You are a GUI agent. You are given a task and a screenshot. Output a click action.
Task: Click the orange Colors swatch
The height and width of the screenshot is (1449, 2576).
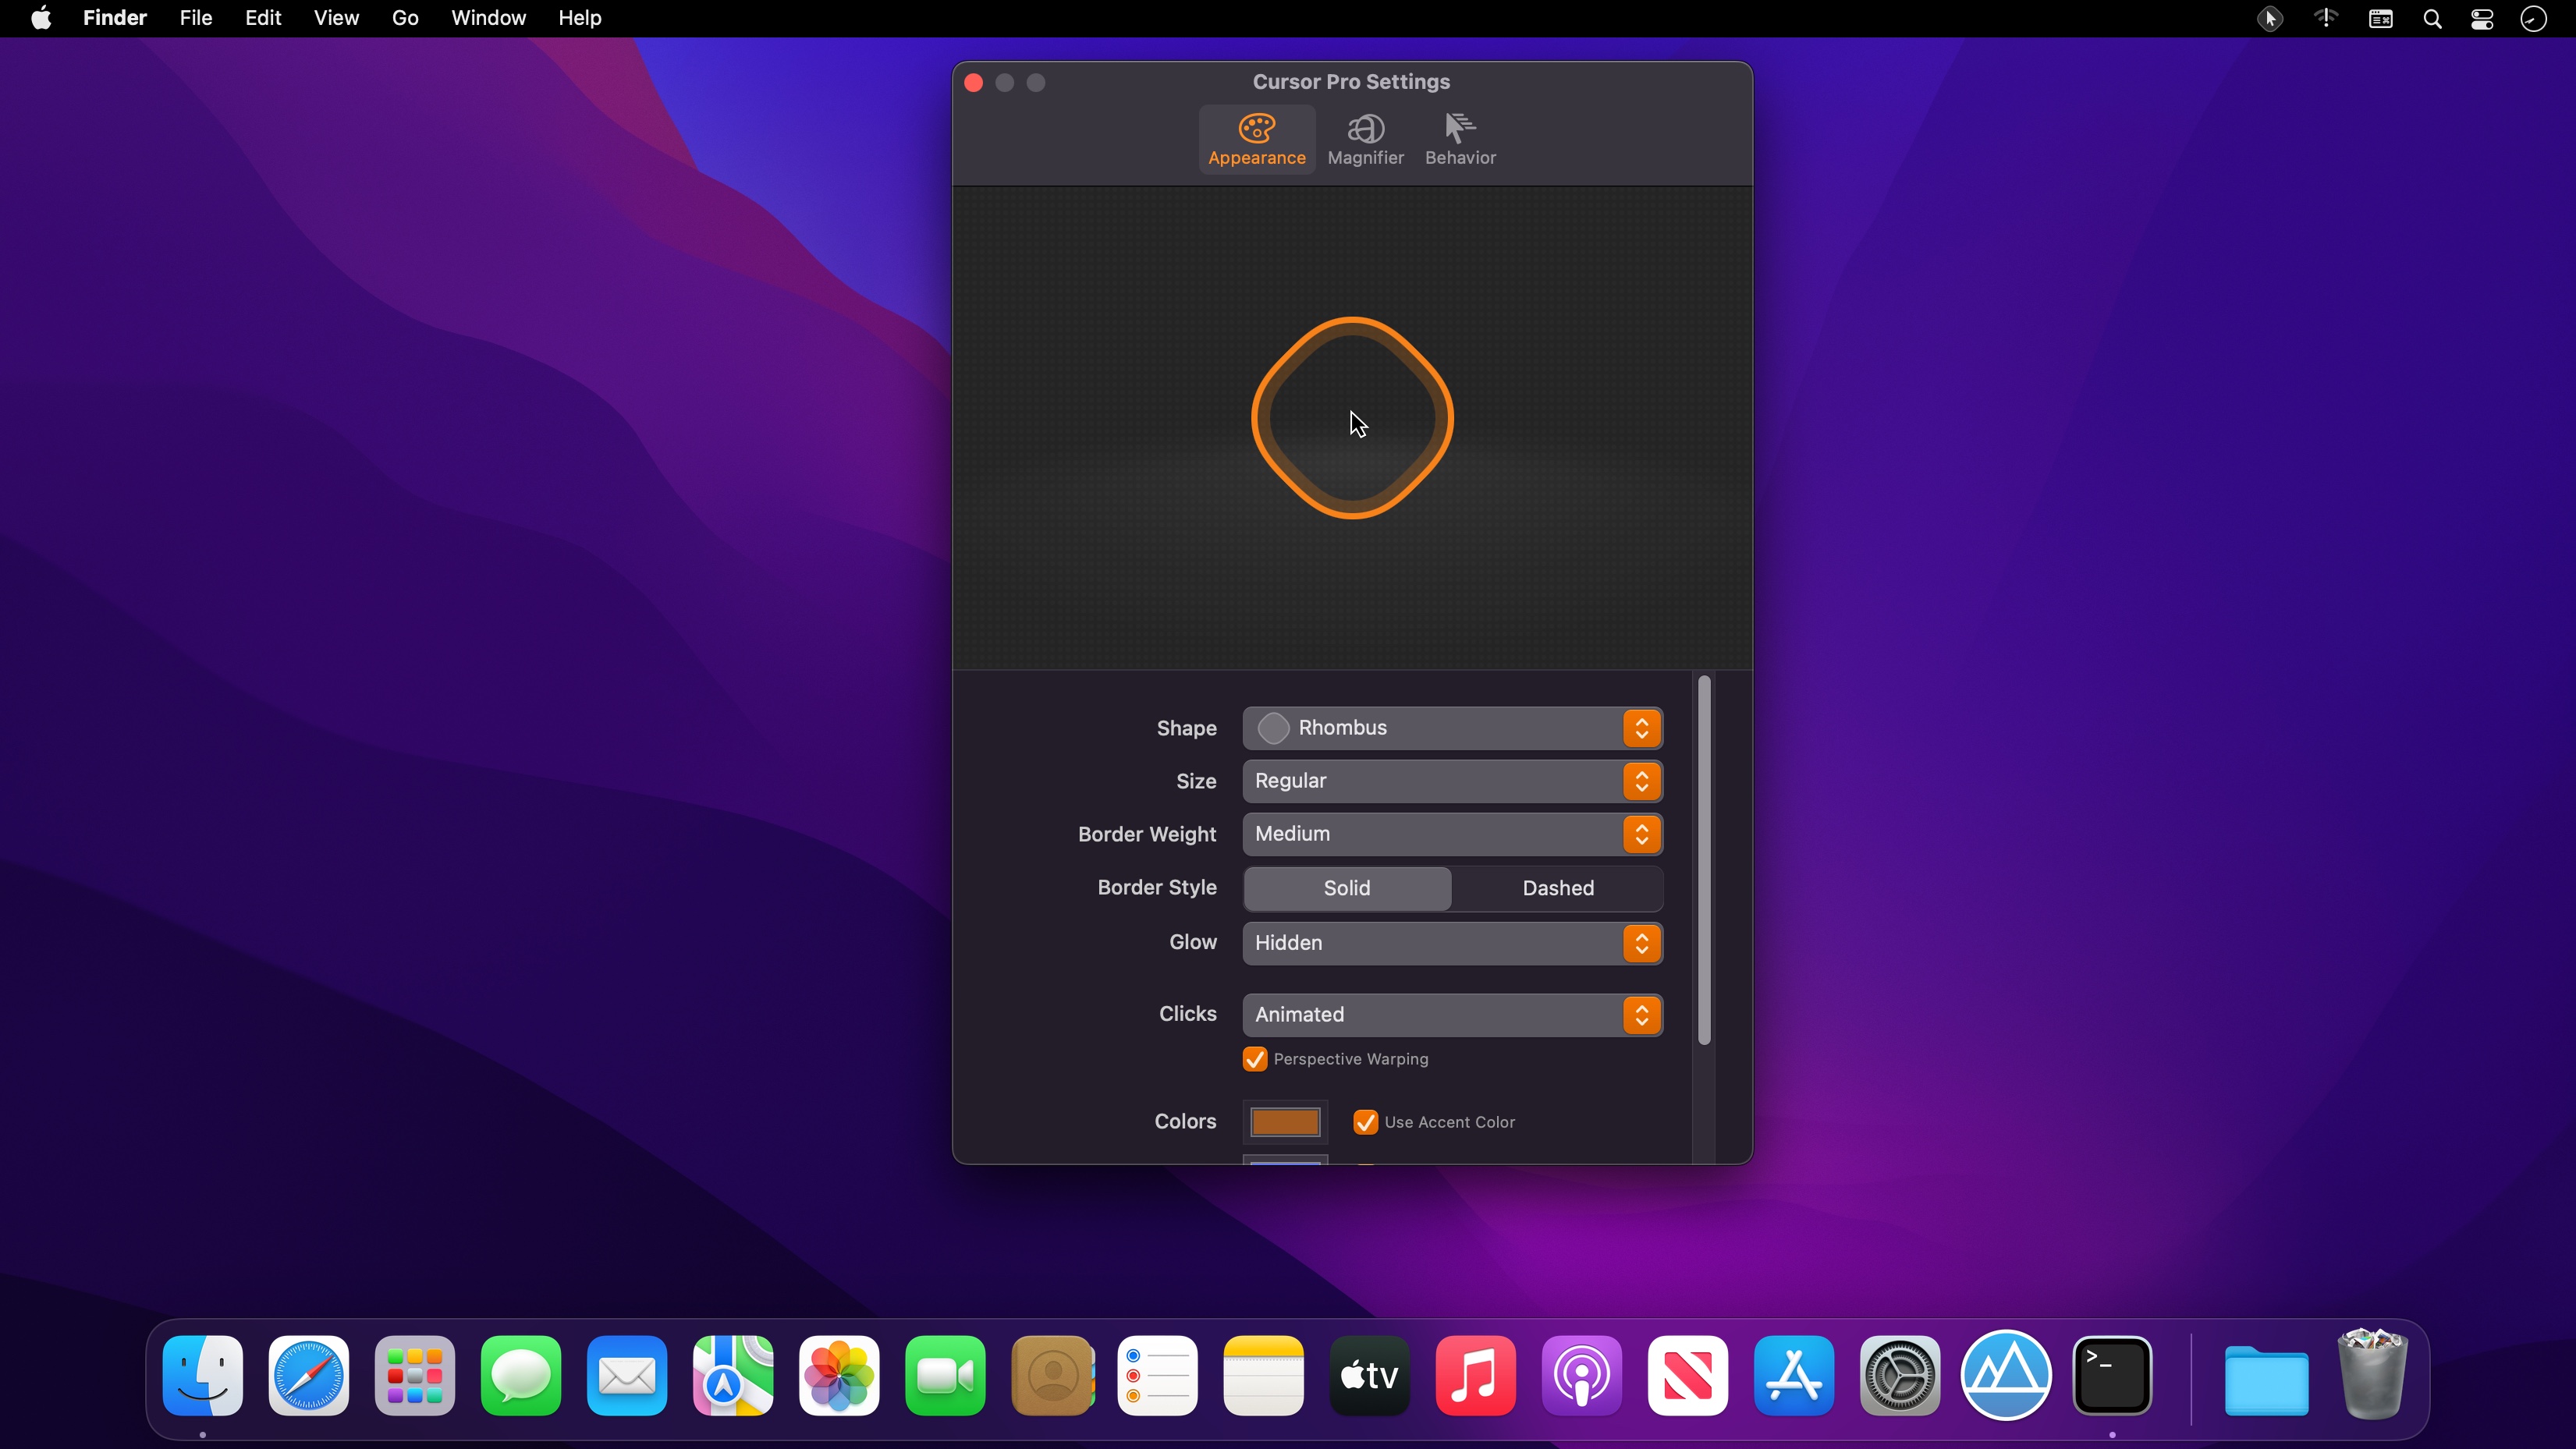[x=1285, y=1122]
